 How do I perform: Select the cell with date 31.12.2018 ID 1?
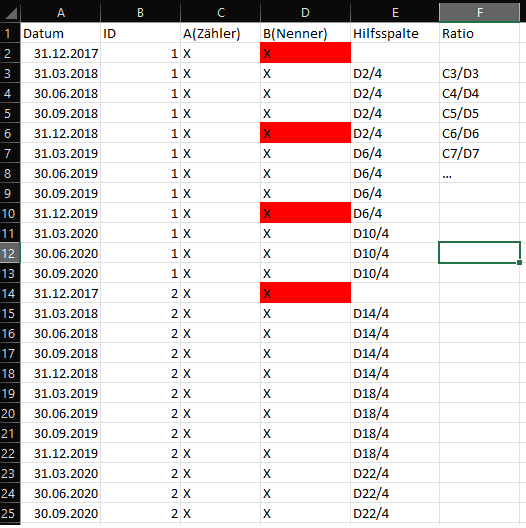pyautogui.click(x=61, y=133)
